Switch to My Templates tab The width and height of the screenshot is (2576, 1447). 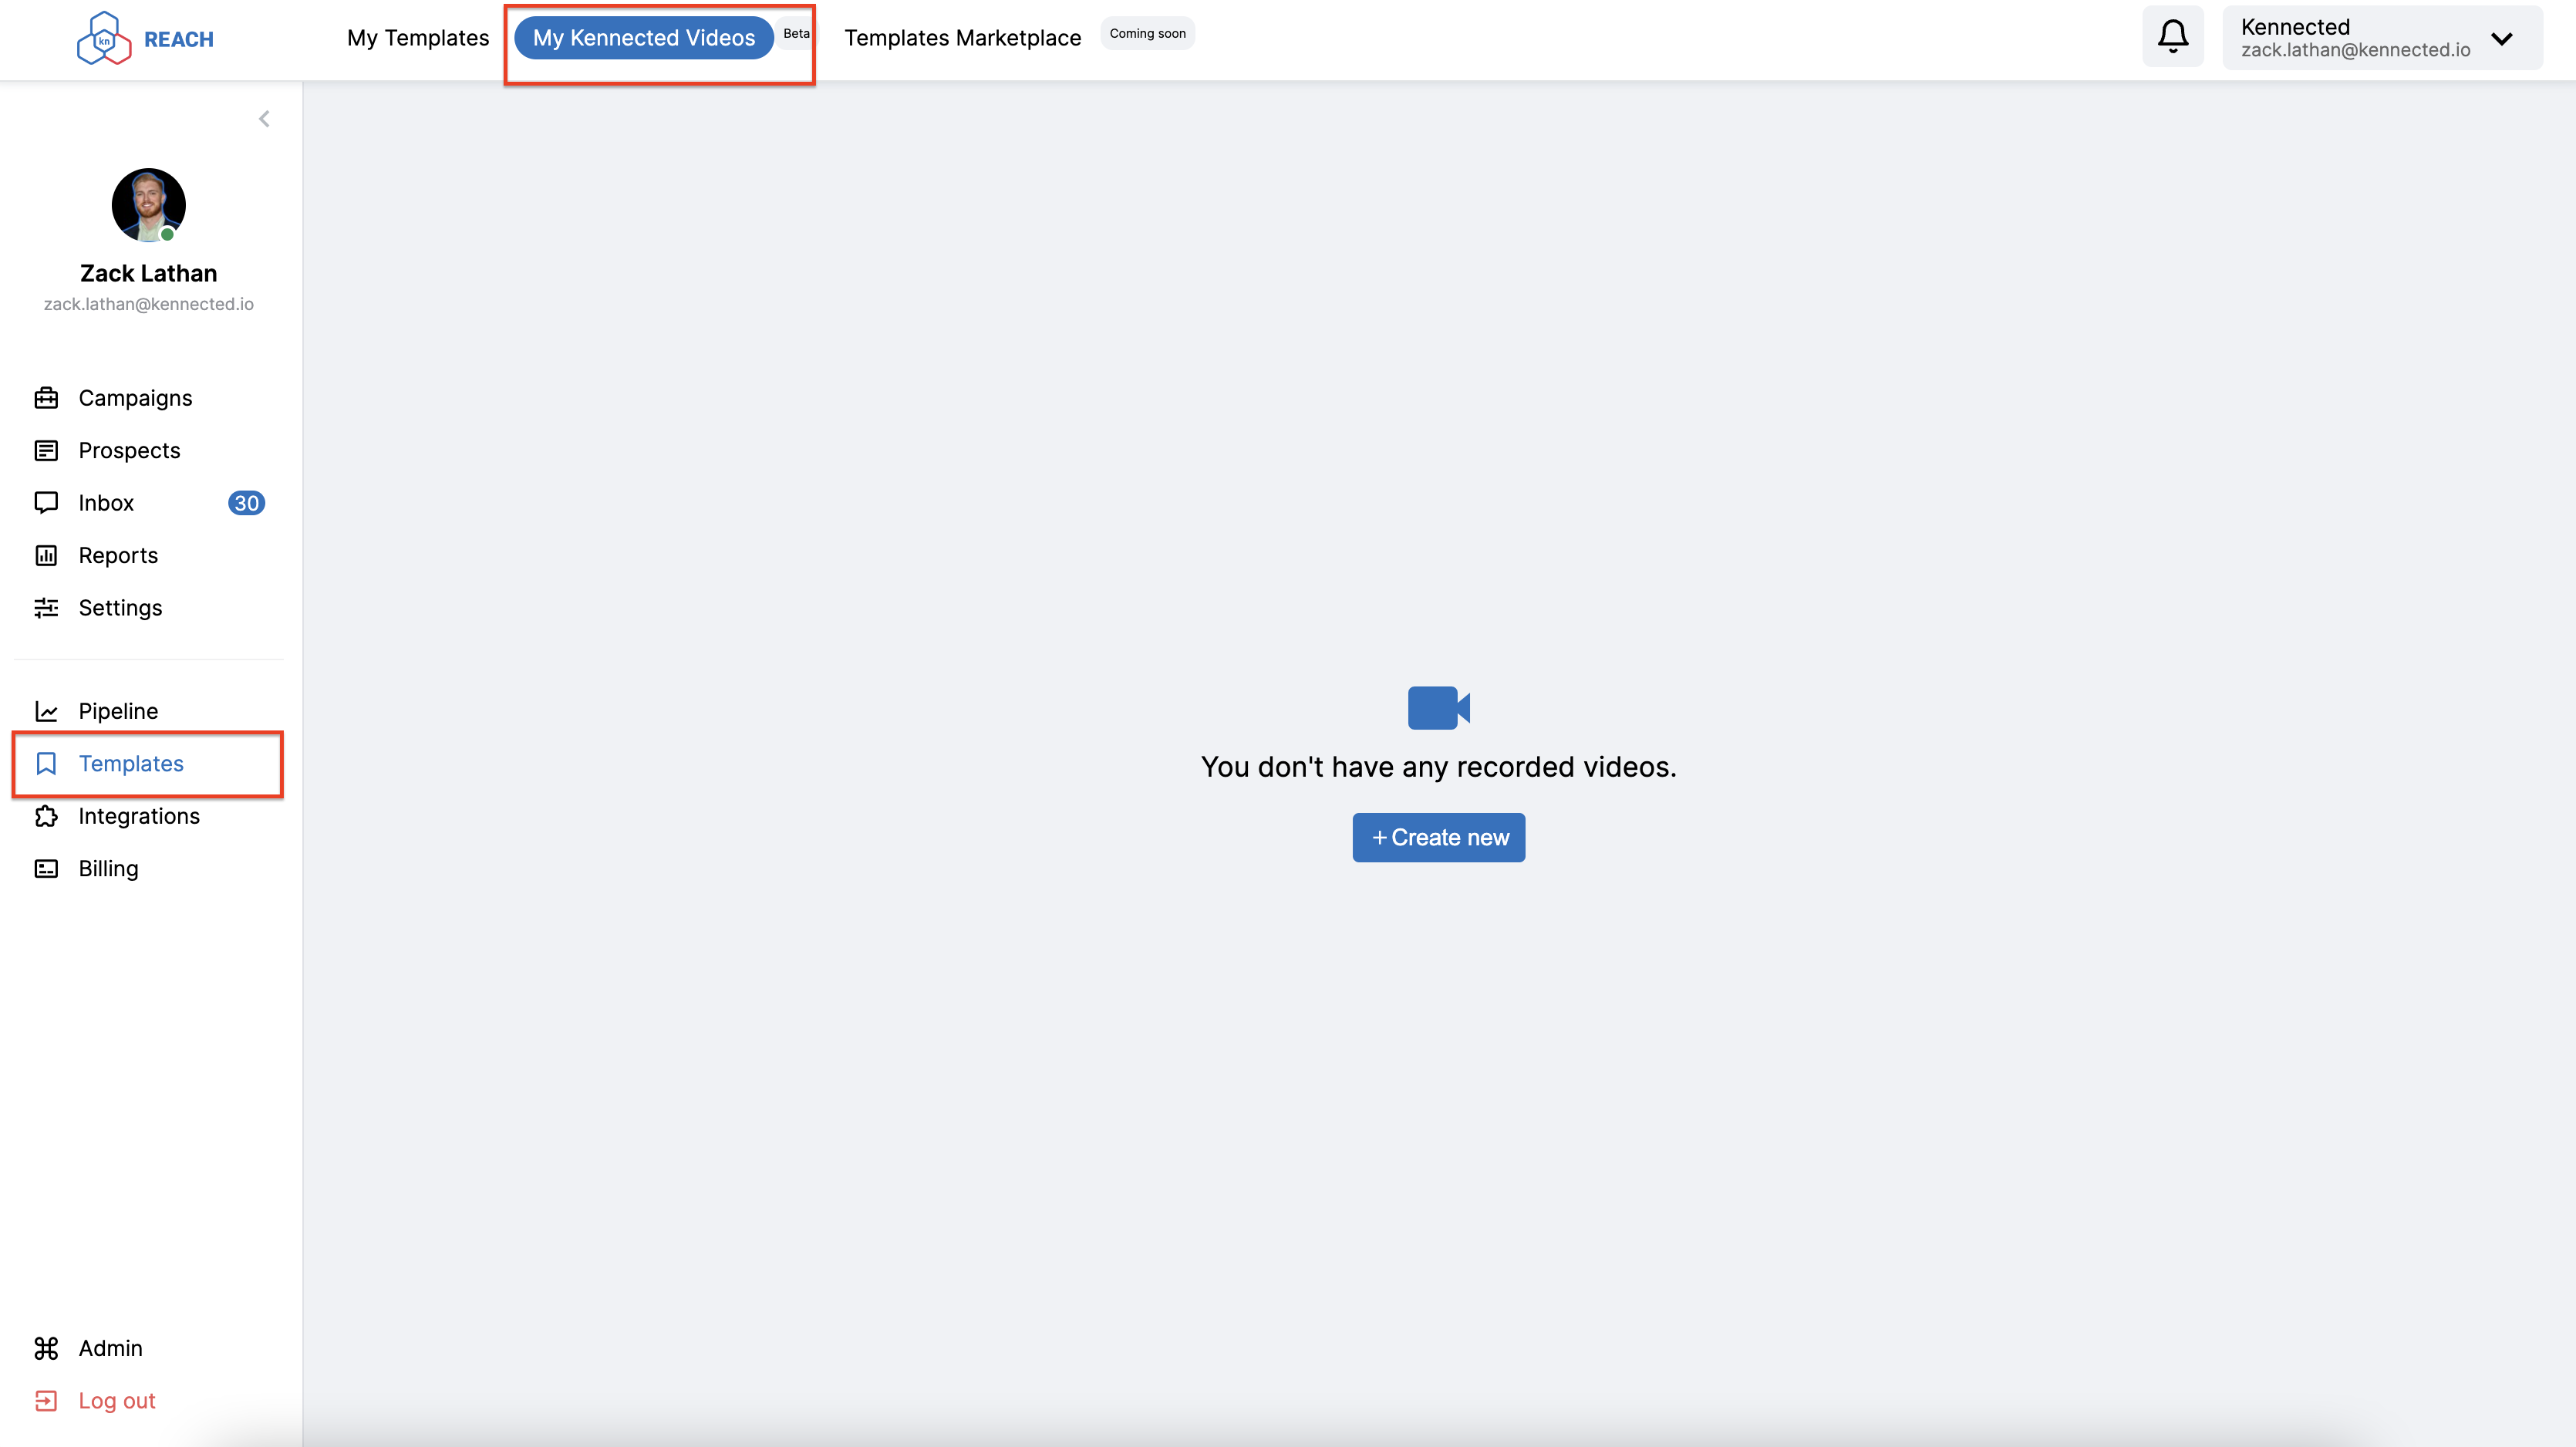[418, 38]
